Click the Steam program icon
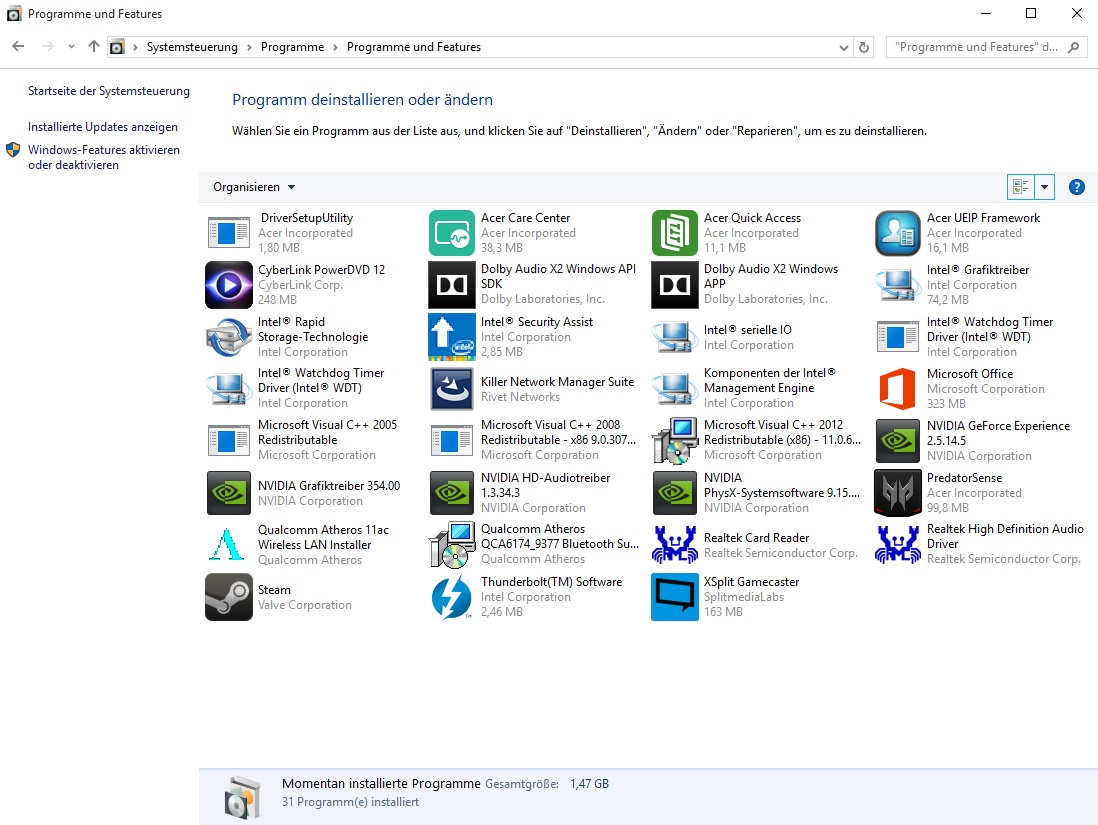The width and height of the screenshot is (1098, 825). 228,597
